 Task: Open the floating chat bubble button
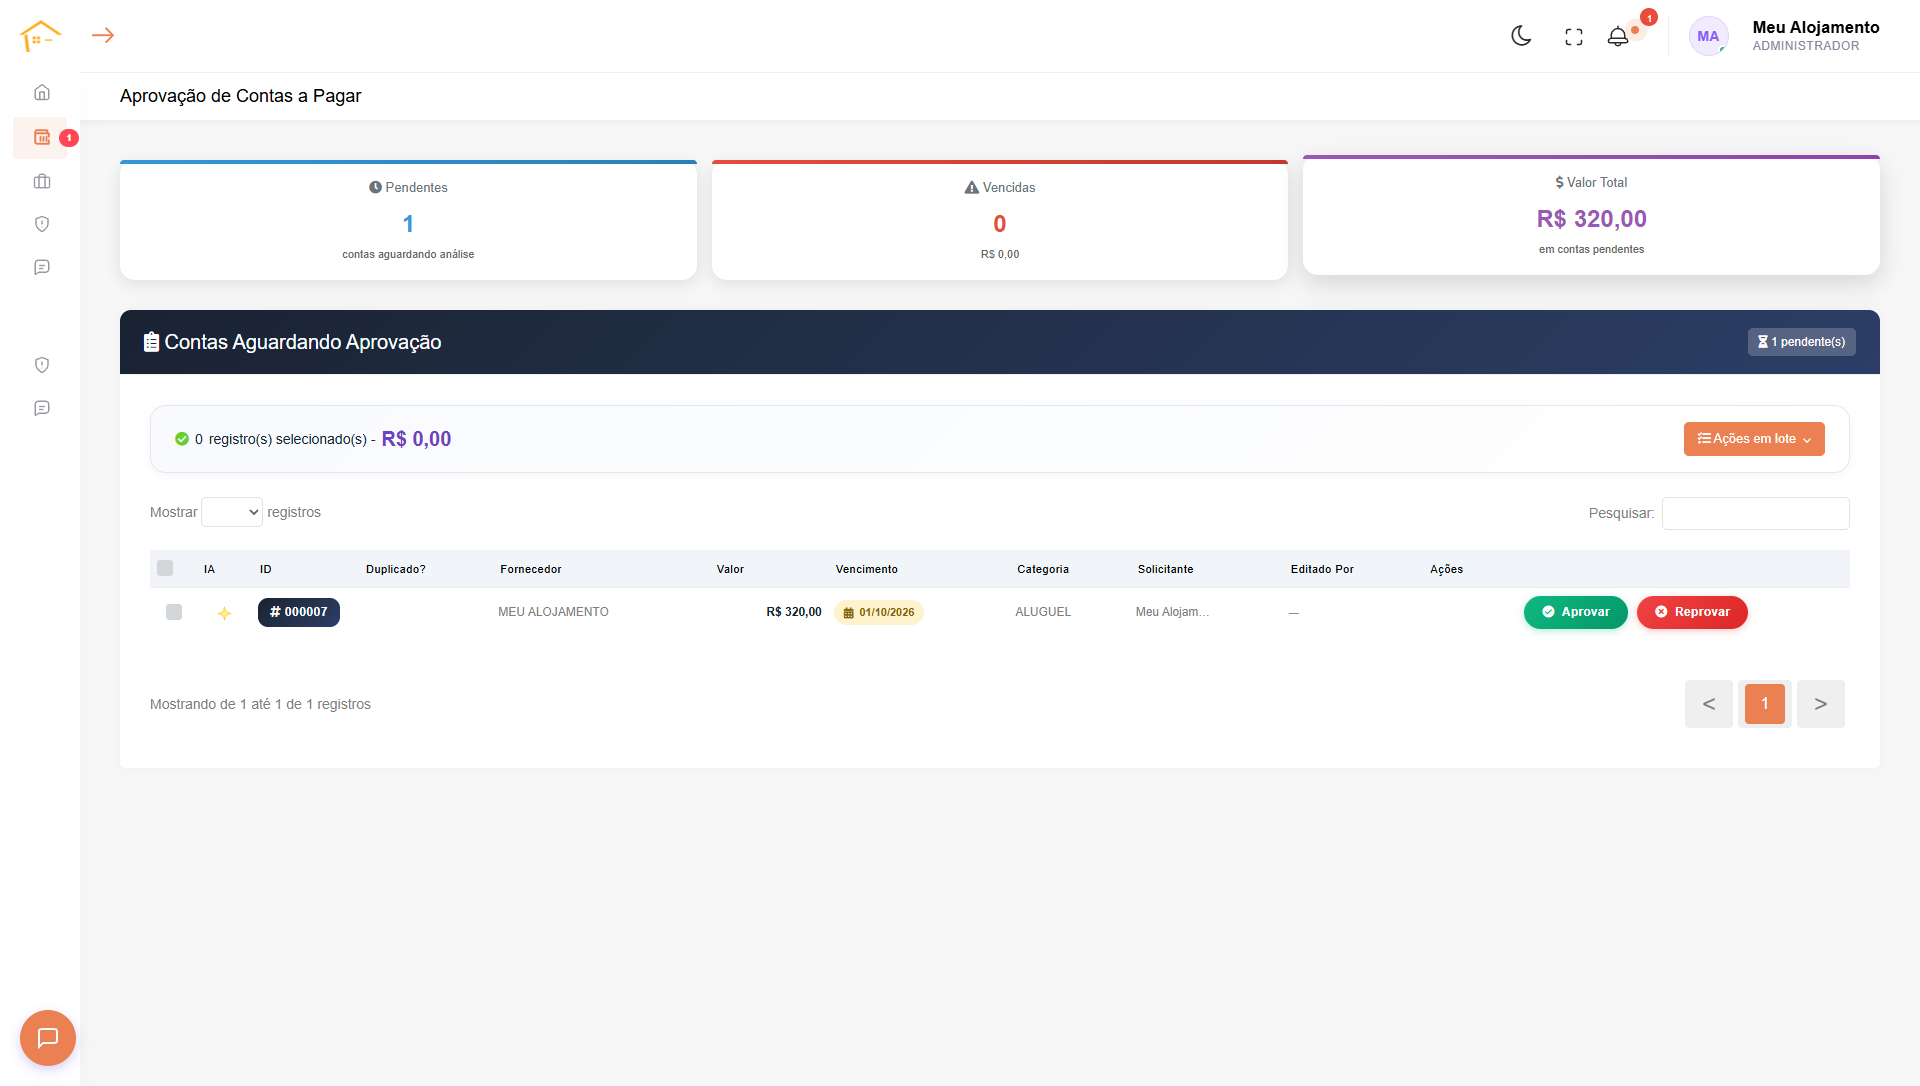pos(48,1038)
